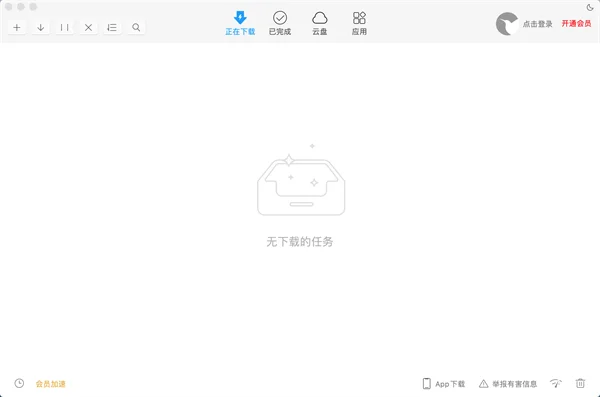The height and width of the screenshot is (397, 600).
Task: Click the clock scheduled-task icon at bottom
Action: coord(19,383)
